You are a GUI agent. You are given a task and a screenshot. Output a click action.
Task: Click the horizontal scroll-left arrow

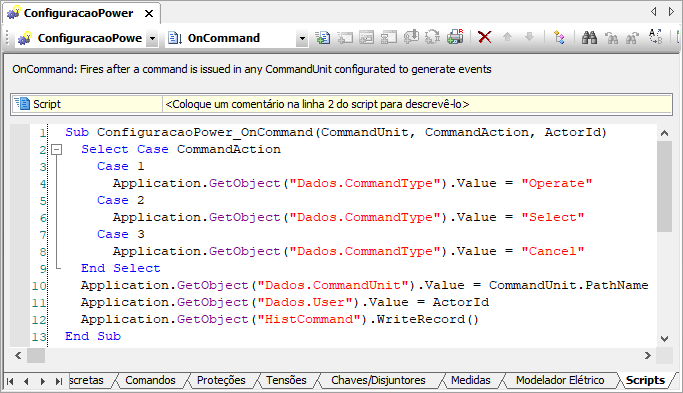pyautogui.click(x=18, y=356)
